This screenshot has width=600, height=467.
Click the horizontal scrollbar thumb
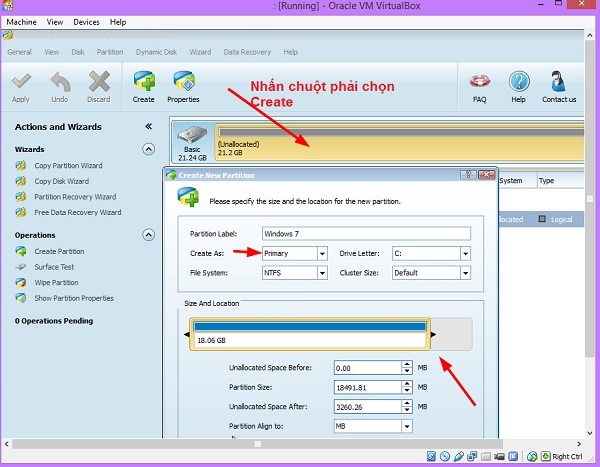click(258, 444)
